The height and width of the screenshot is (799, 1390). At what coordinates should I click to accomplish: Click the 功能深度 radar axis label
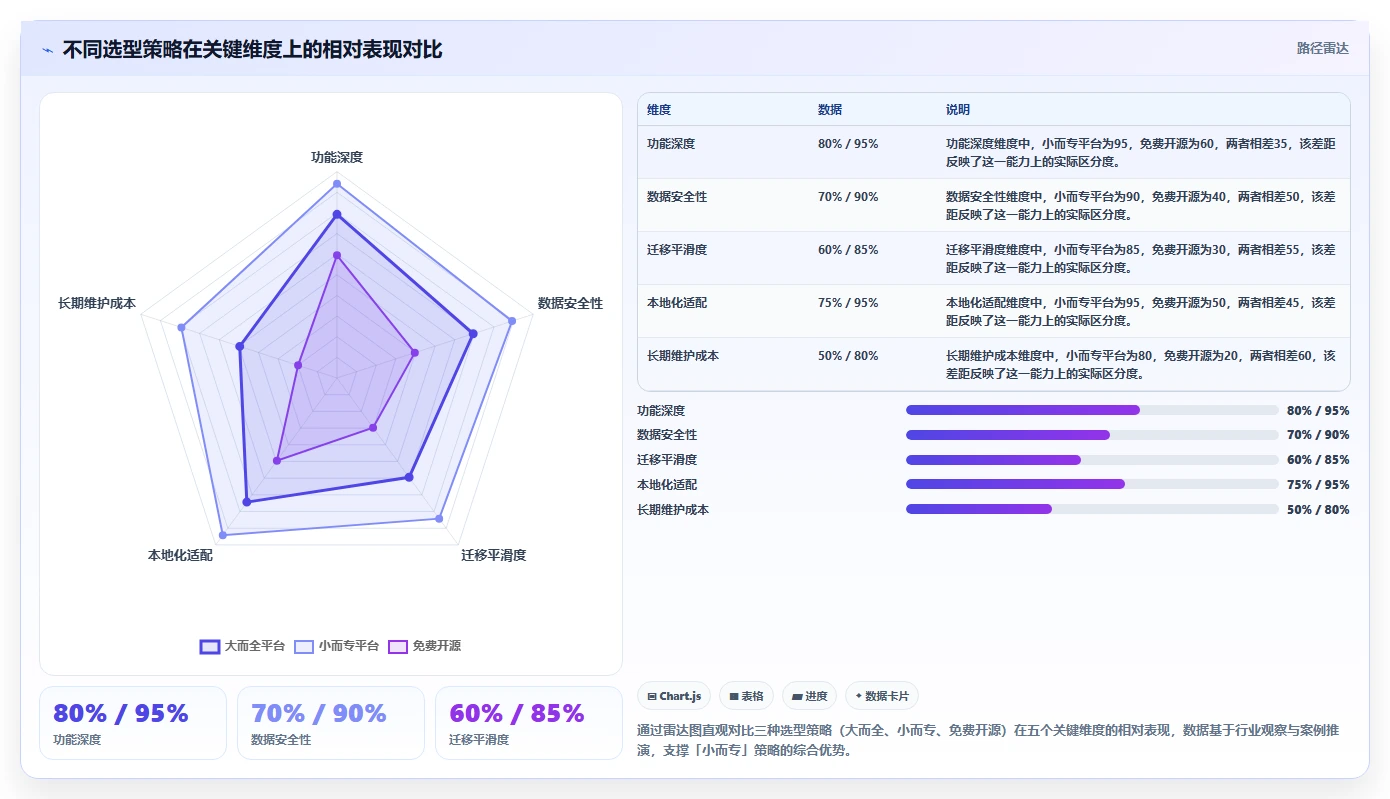tap(337, 158)
